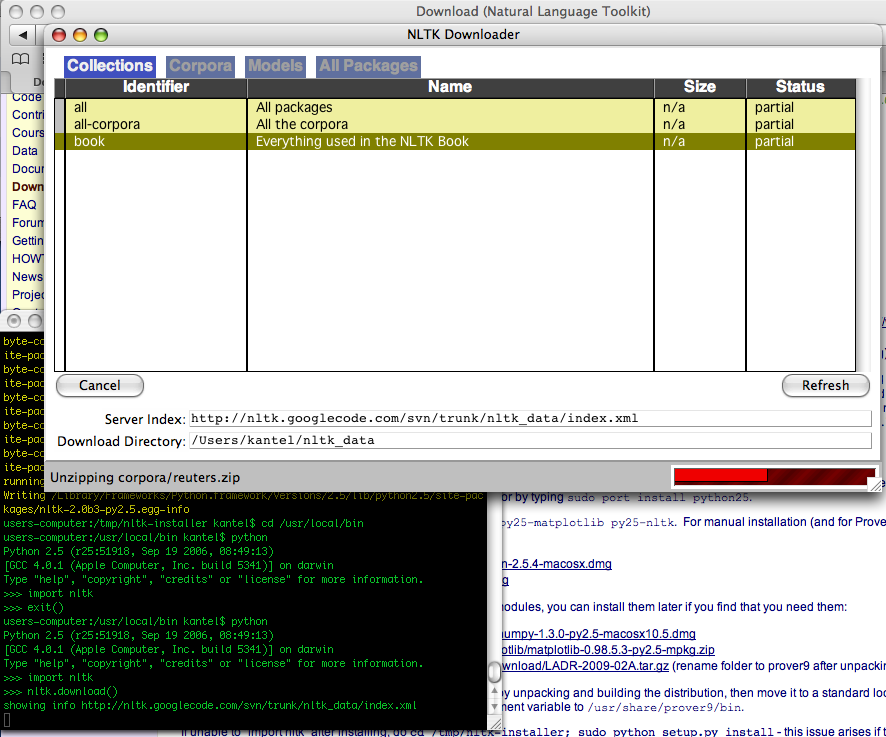
Task: Edit the Server Index URL field
Action: click(x=530, y=418)
